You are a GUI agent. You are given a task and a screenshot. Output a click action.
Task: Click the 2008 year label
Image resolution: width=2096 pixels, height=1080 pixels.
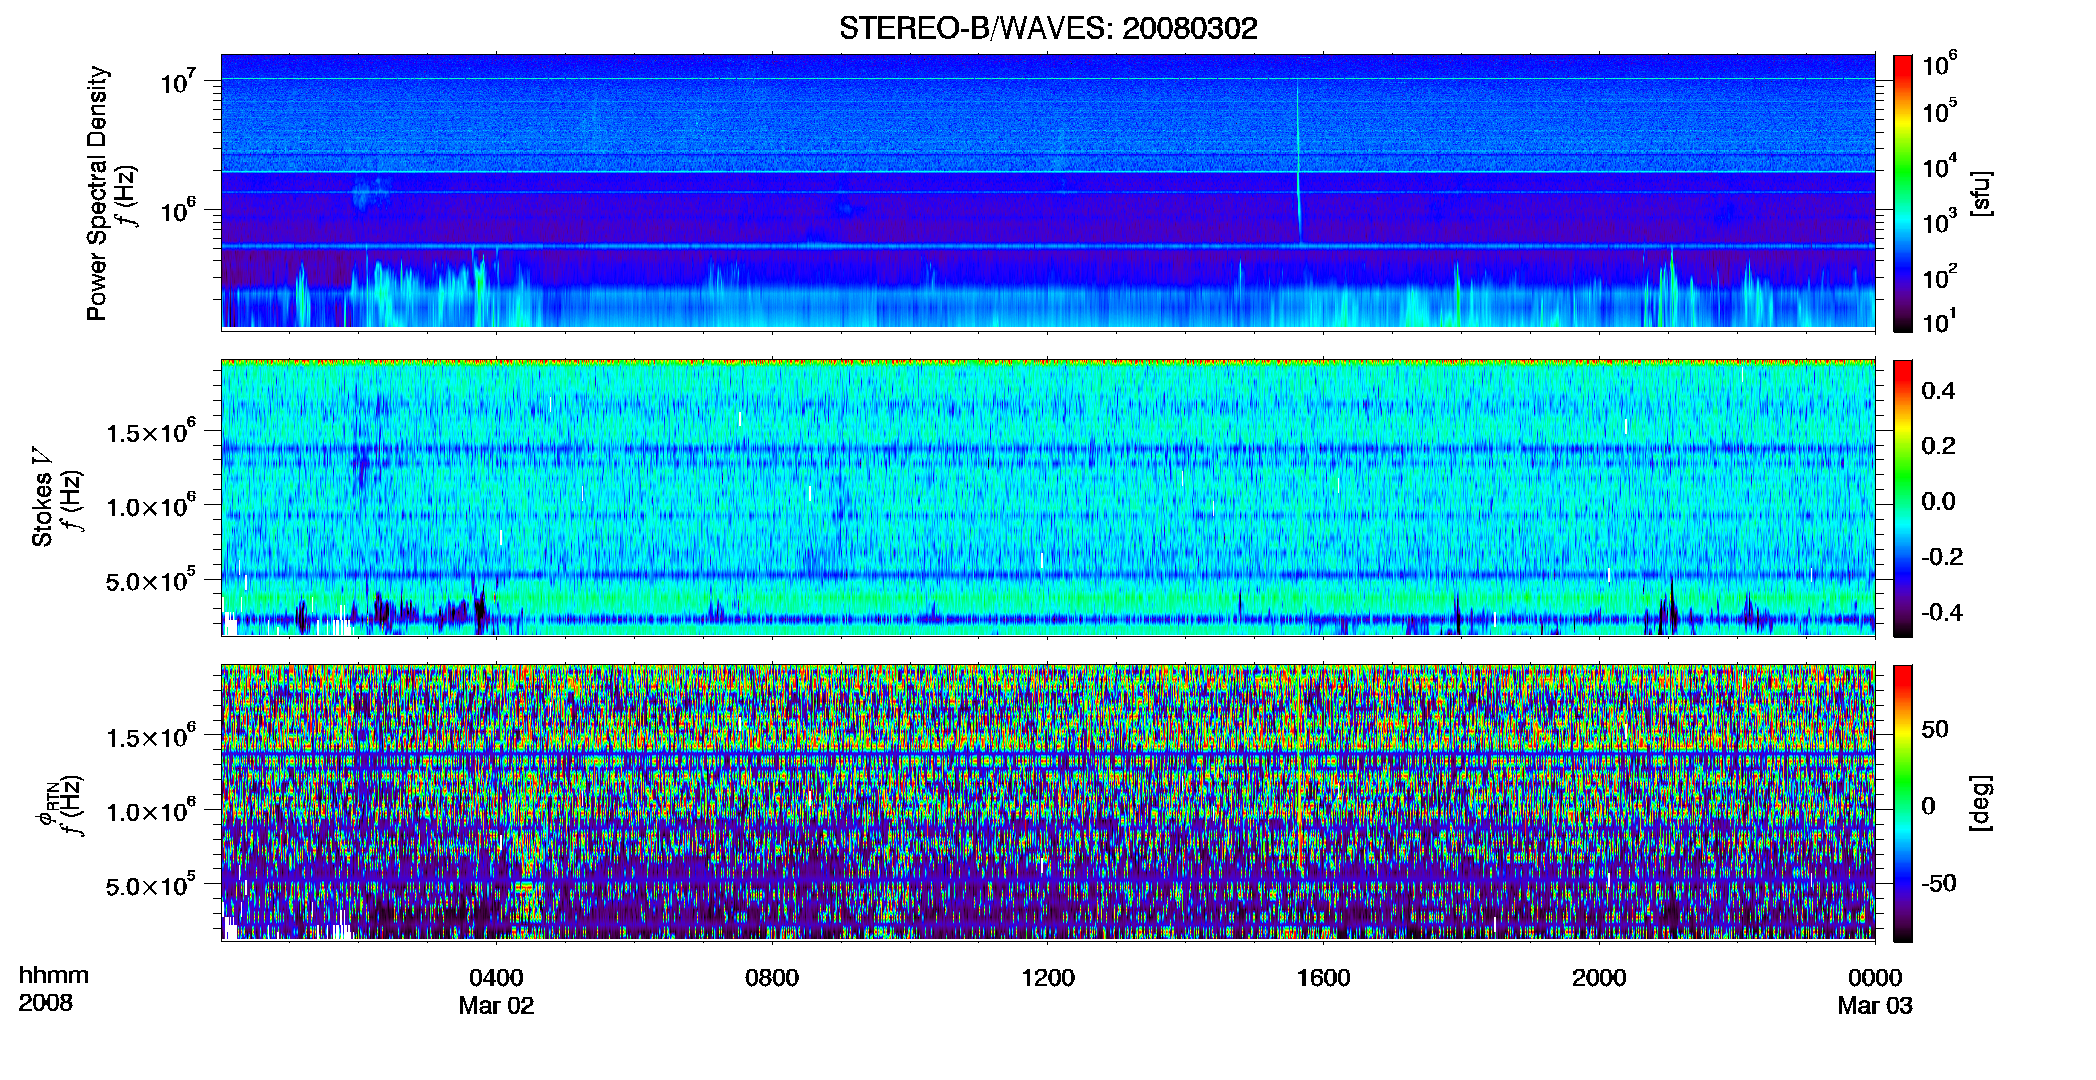[x=46, y=1003]
